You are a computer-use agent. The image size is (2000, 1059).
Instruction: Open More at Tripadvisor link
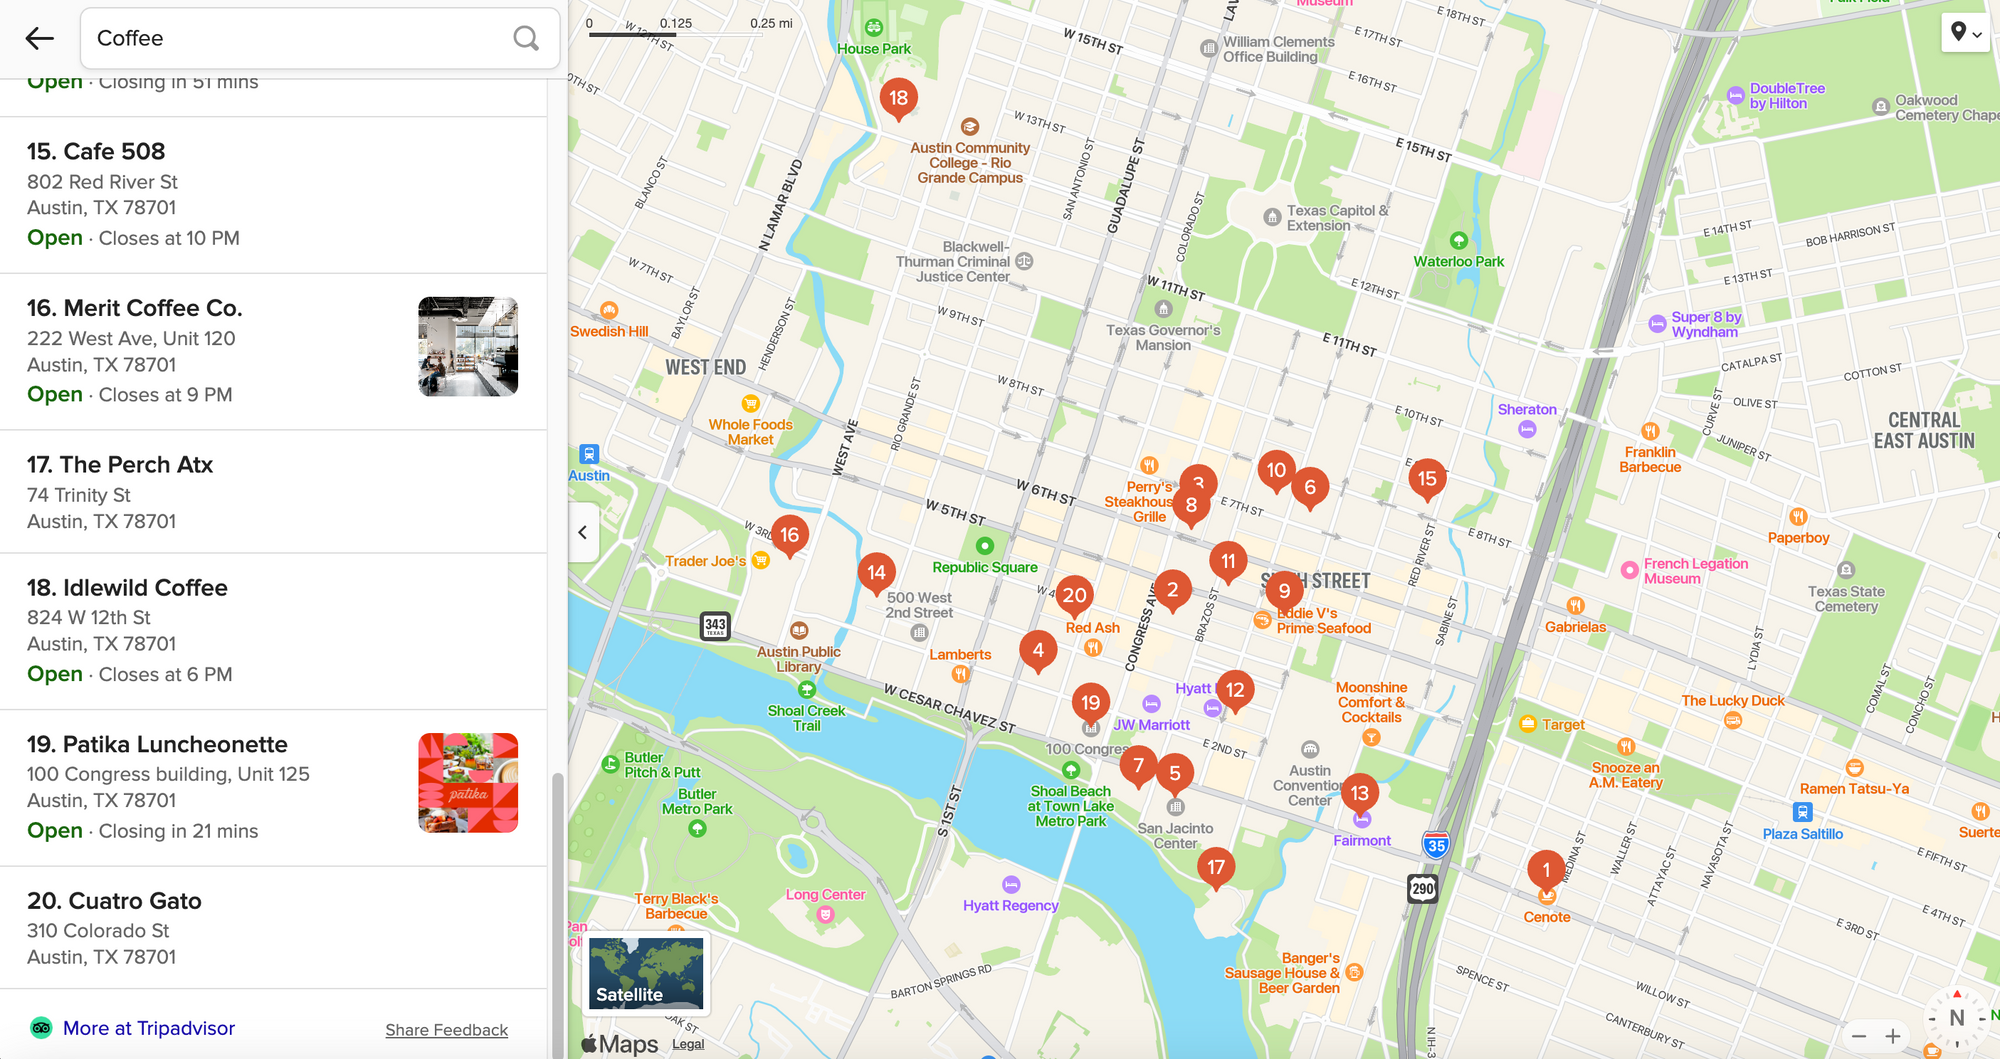click(x=149, y=1028)
